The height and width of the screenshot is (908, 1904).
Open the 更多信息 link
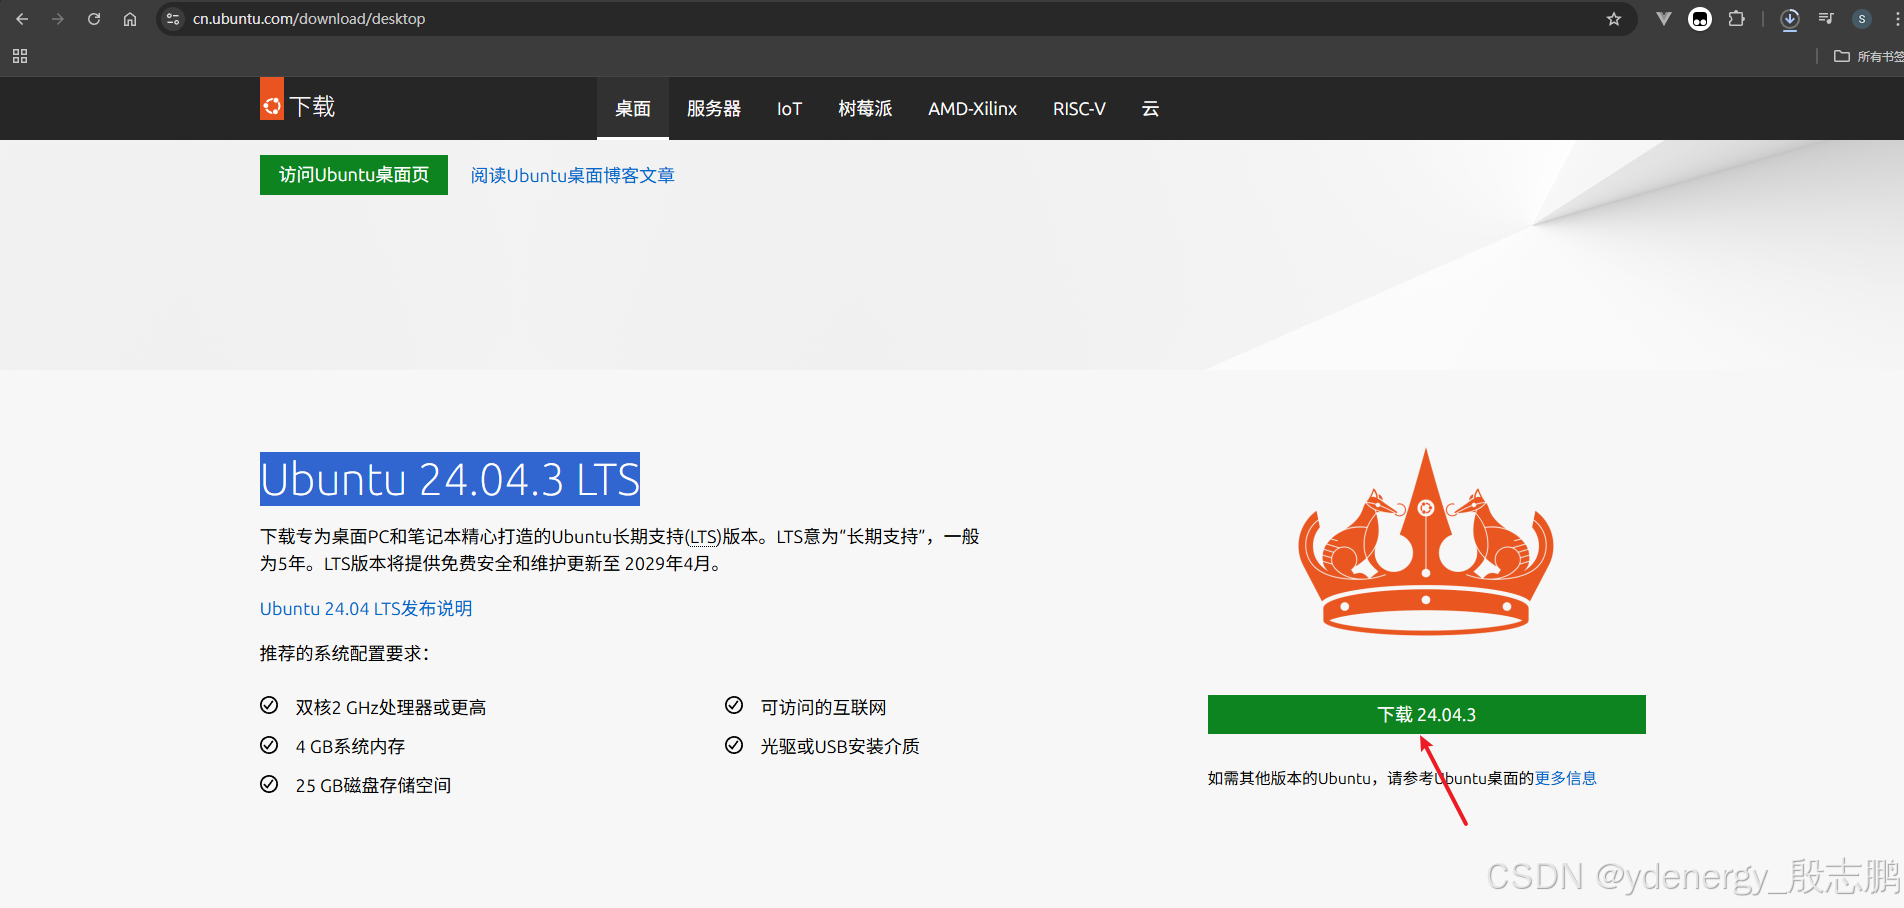pos(1566,778)
